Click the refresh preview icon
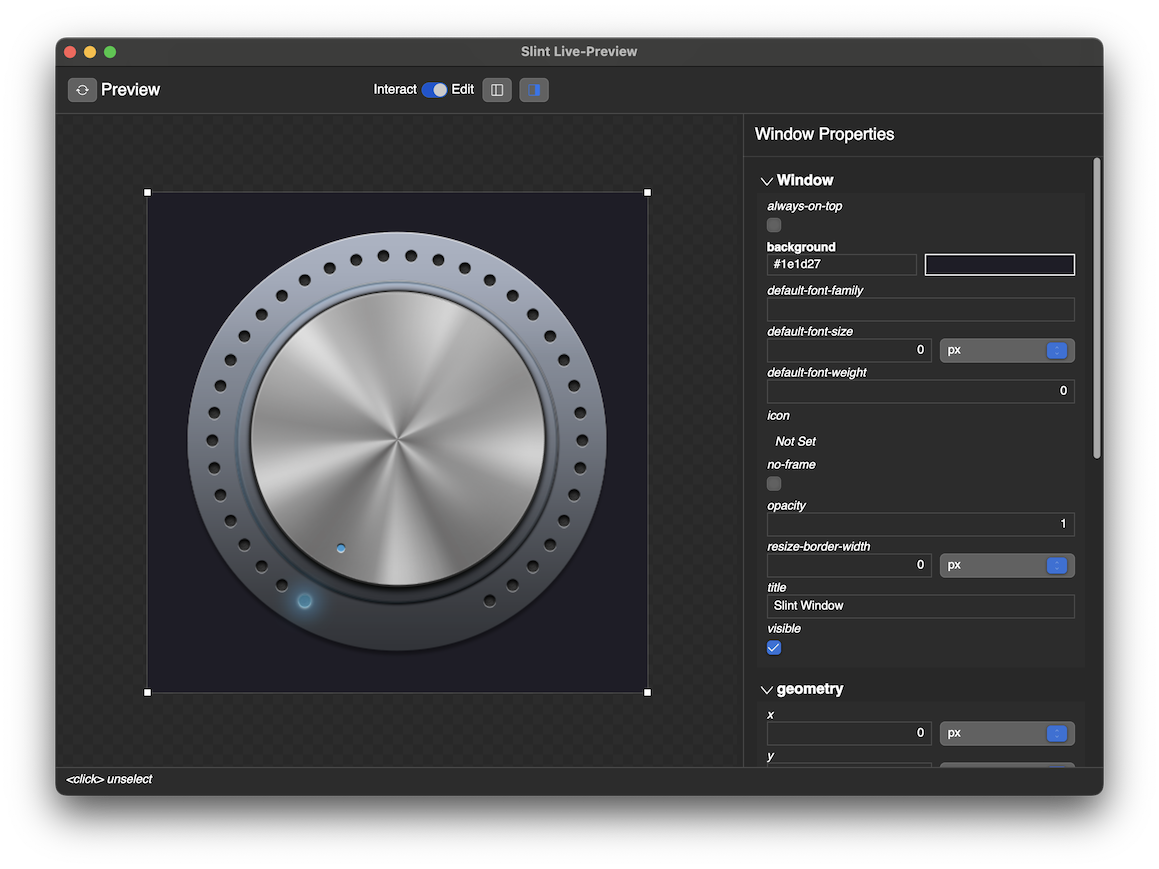 (82, 90)
